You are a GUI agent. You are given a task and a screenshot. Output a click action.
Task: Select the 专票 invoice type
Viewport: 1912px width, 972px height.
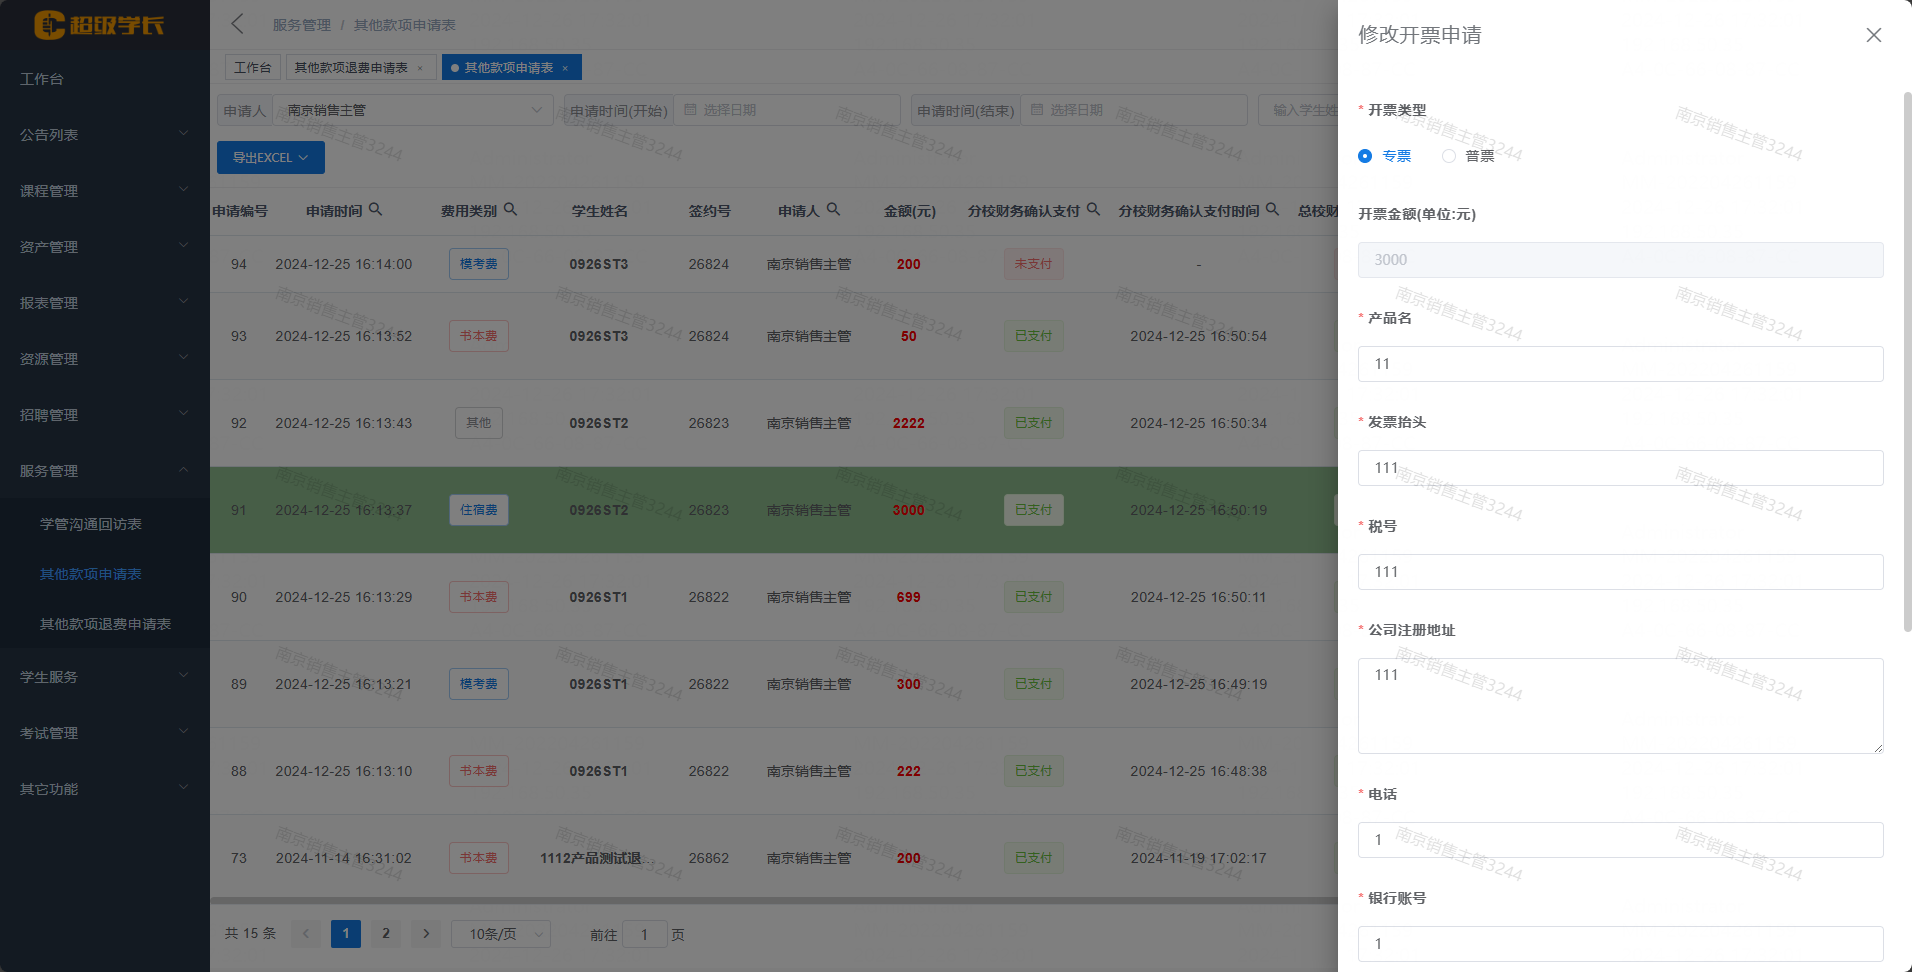coord(1365,156)
